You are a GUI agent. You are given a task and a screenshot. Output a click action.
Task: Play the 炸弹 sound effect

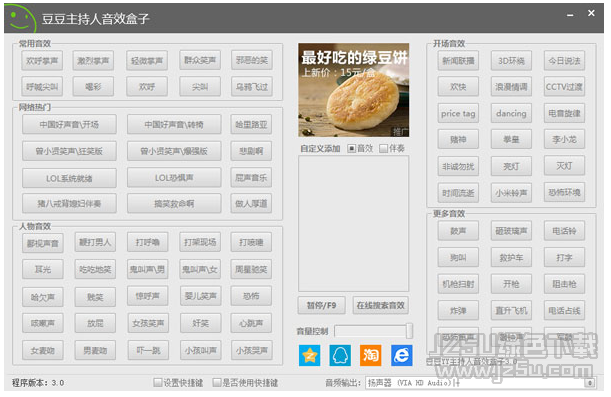[x=458, y=311]
